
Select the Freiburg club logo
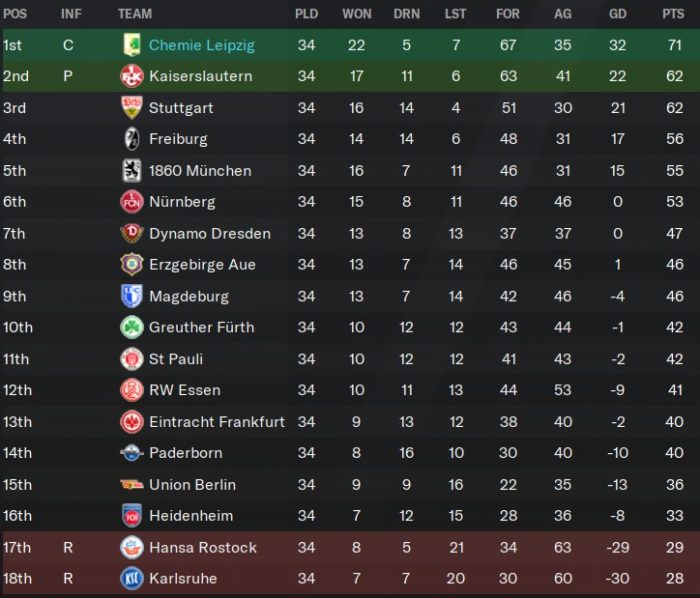click(x=132, y=139)
